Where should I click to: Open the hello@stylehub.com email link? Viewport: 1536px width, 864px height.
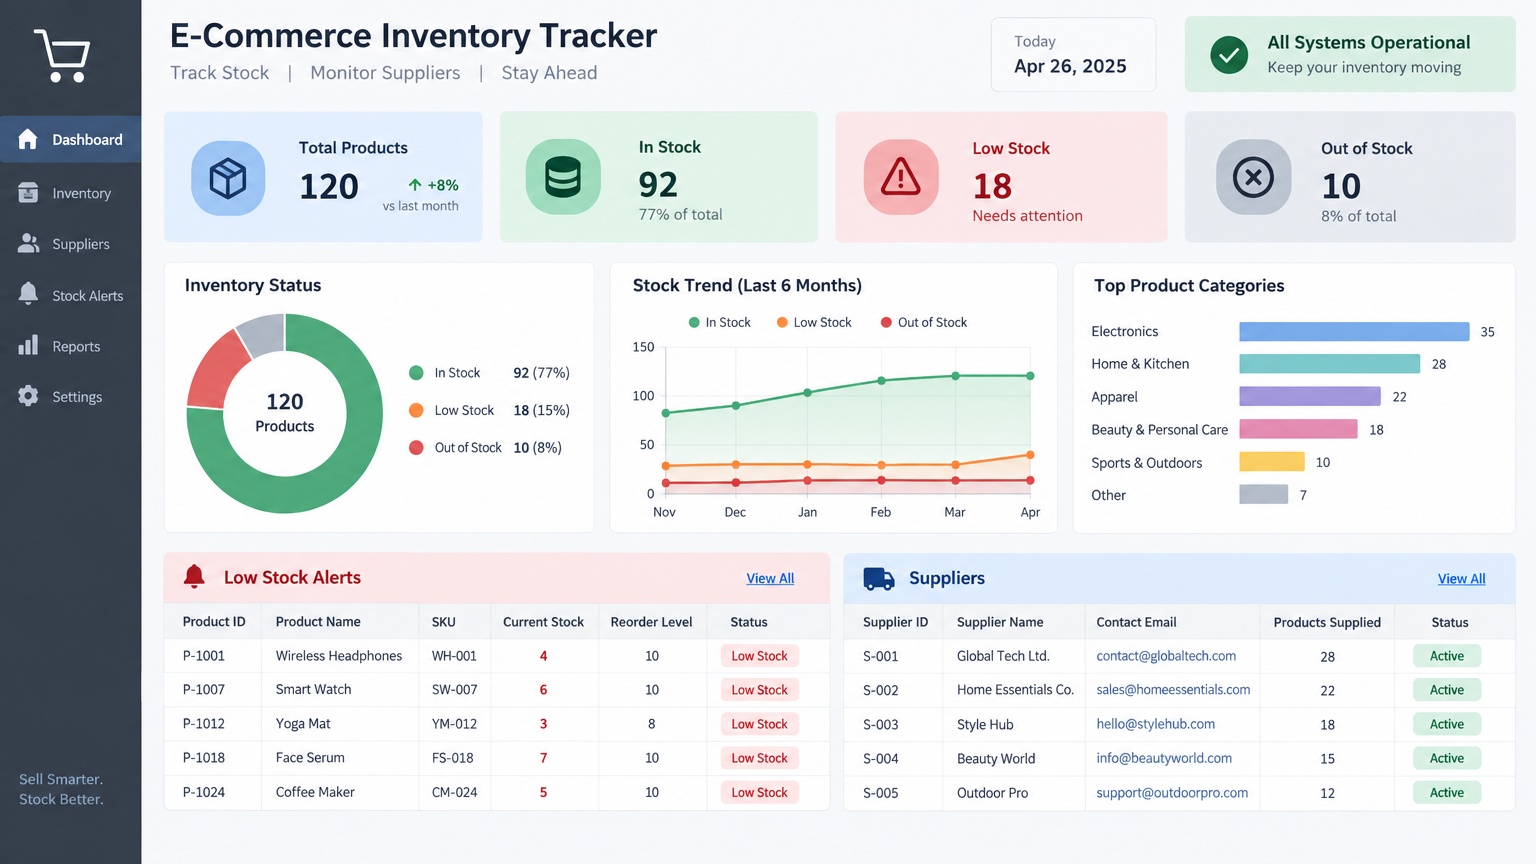tap(1155, 724)
